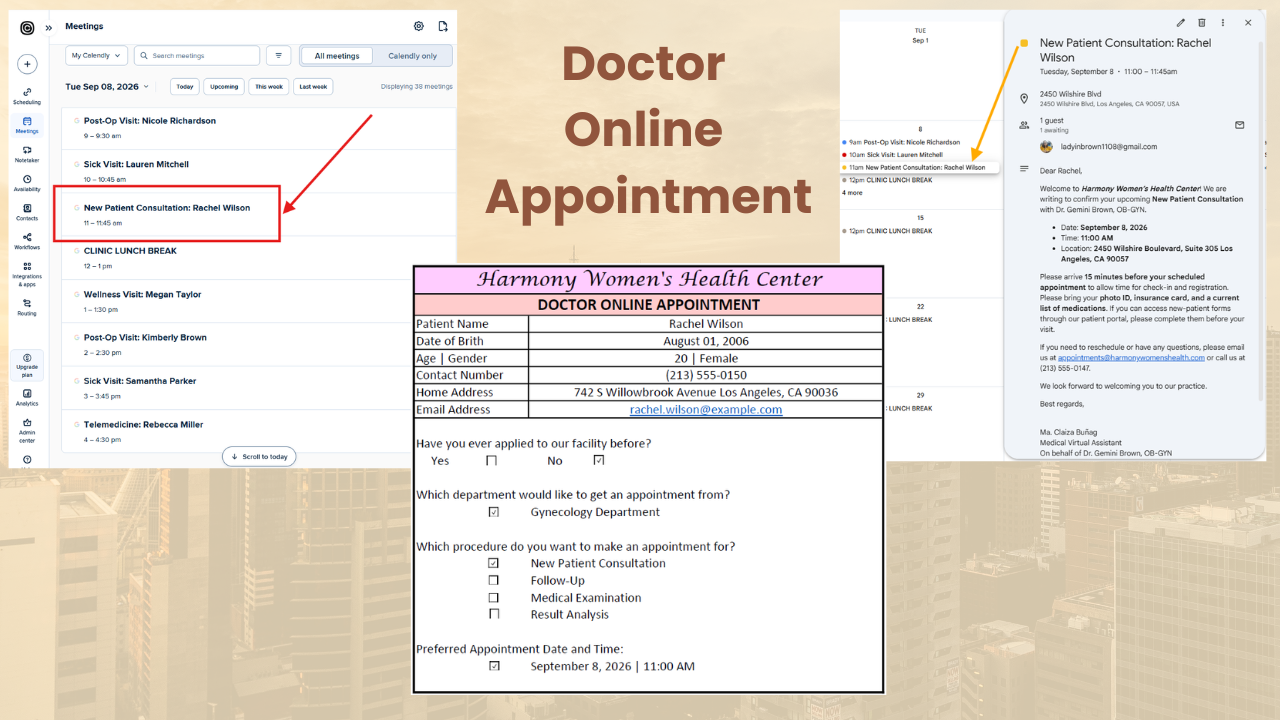This screenshot has height=720, width=1280.
Task: Open Scheduling in the Calendly sidebar
Action: click(27, 96)
